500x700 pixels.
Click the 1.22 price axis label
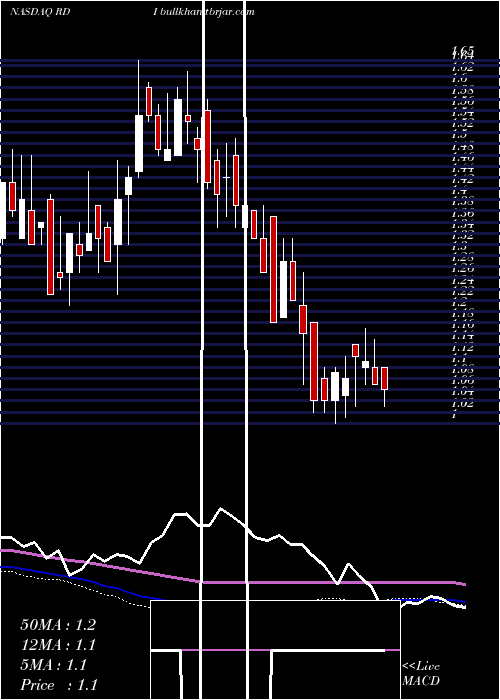(462, 292)
